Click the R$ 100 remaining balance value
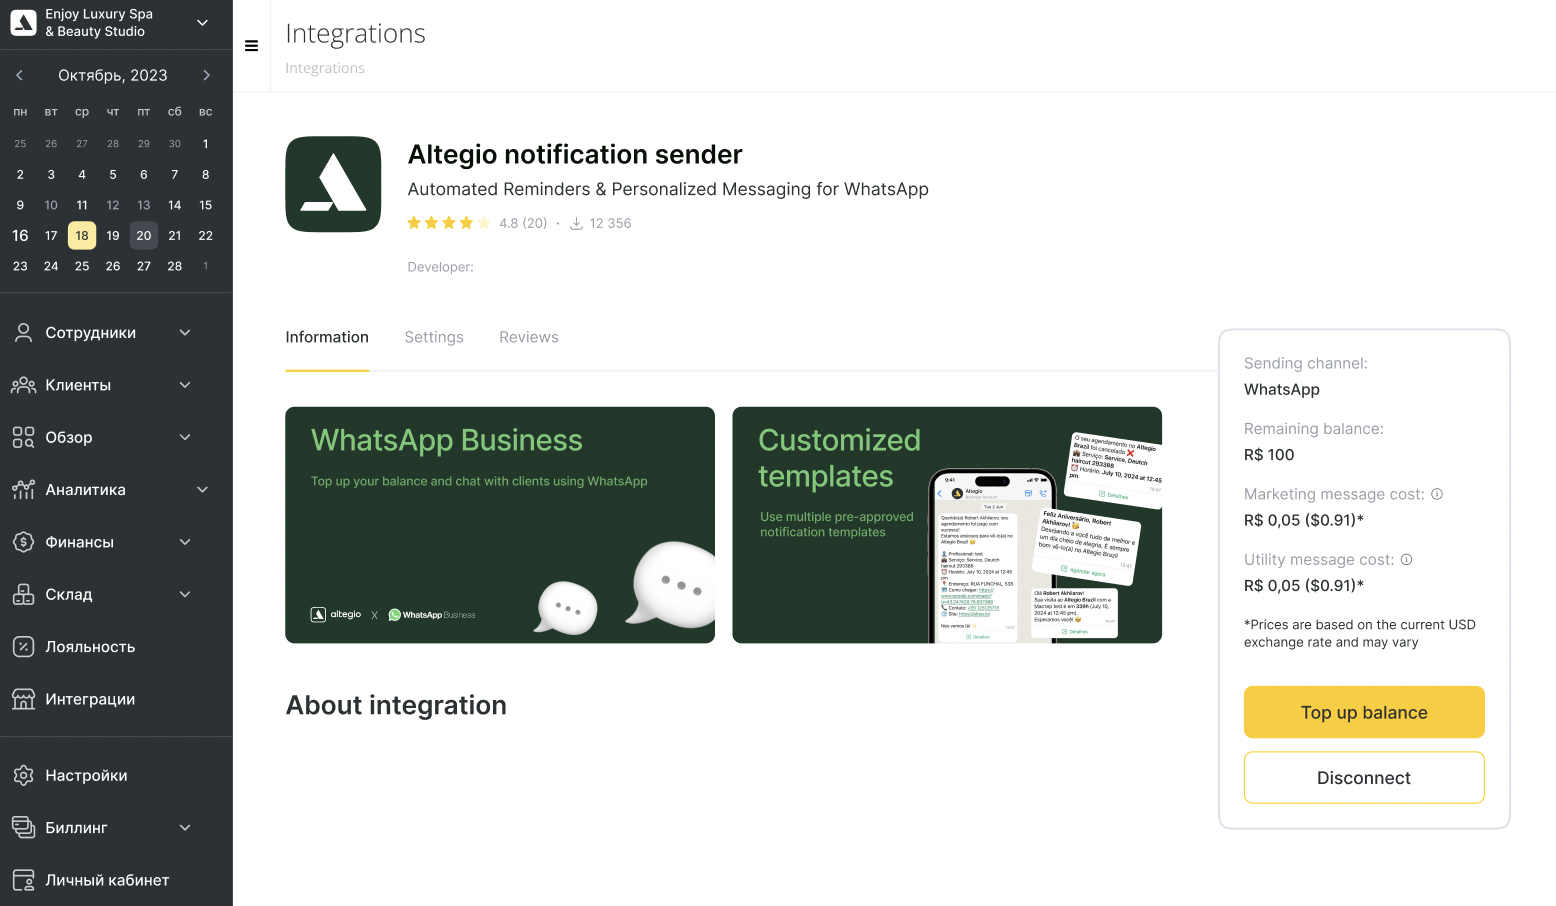 pos(1269,455)
